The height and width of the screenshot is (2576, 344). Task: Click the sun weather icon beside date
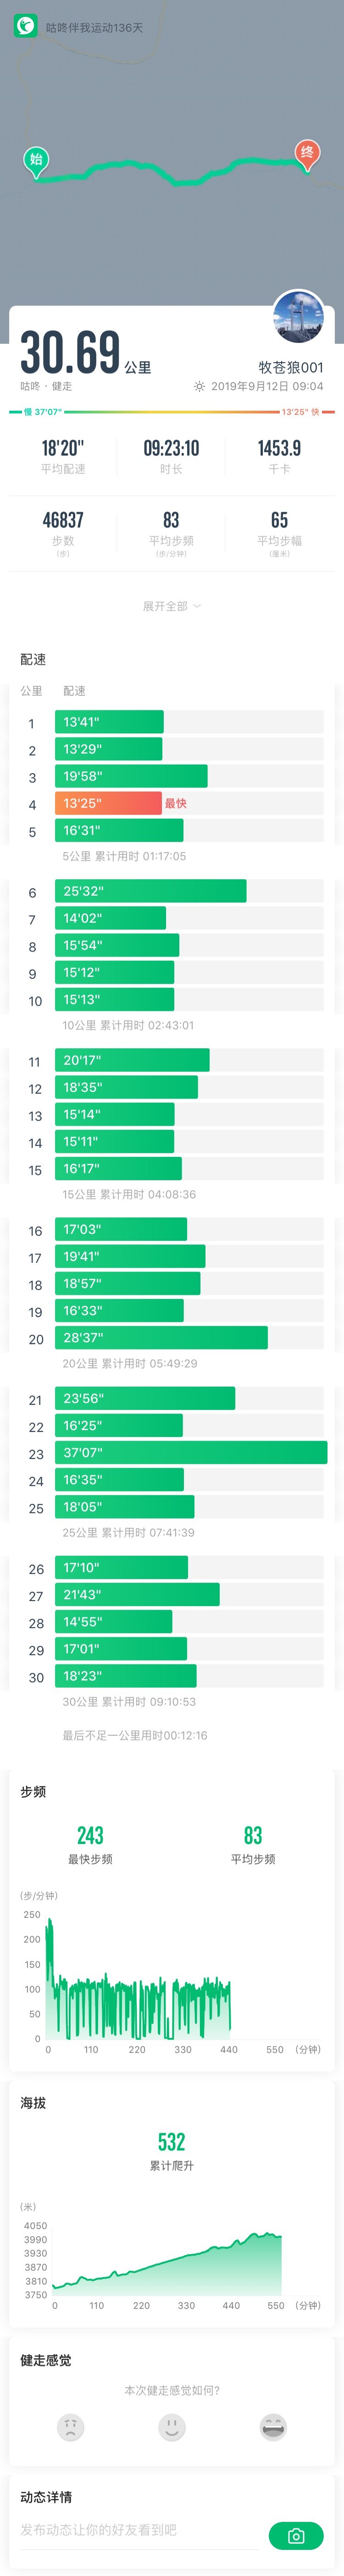[199, 386]
